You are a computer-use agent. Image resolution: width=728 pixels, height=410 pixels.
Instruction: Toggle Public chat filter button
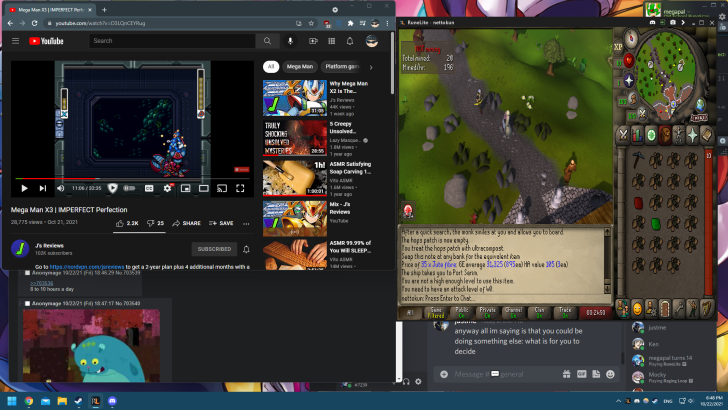click(462, 312)
